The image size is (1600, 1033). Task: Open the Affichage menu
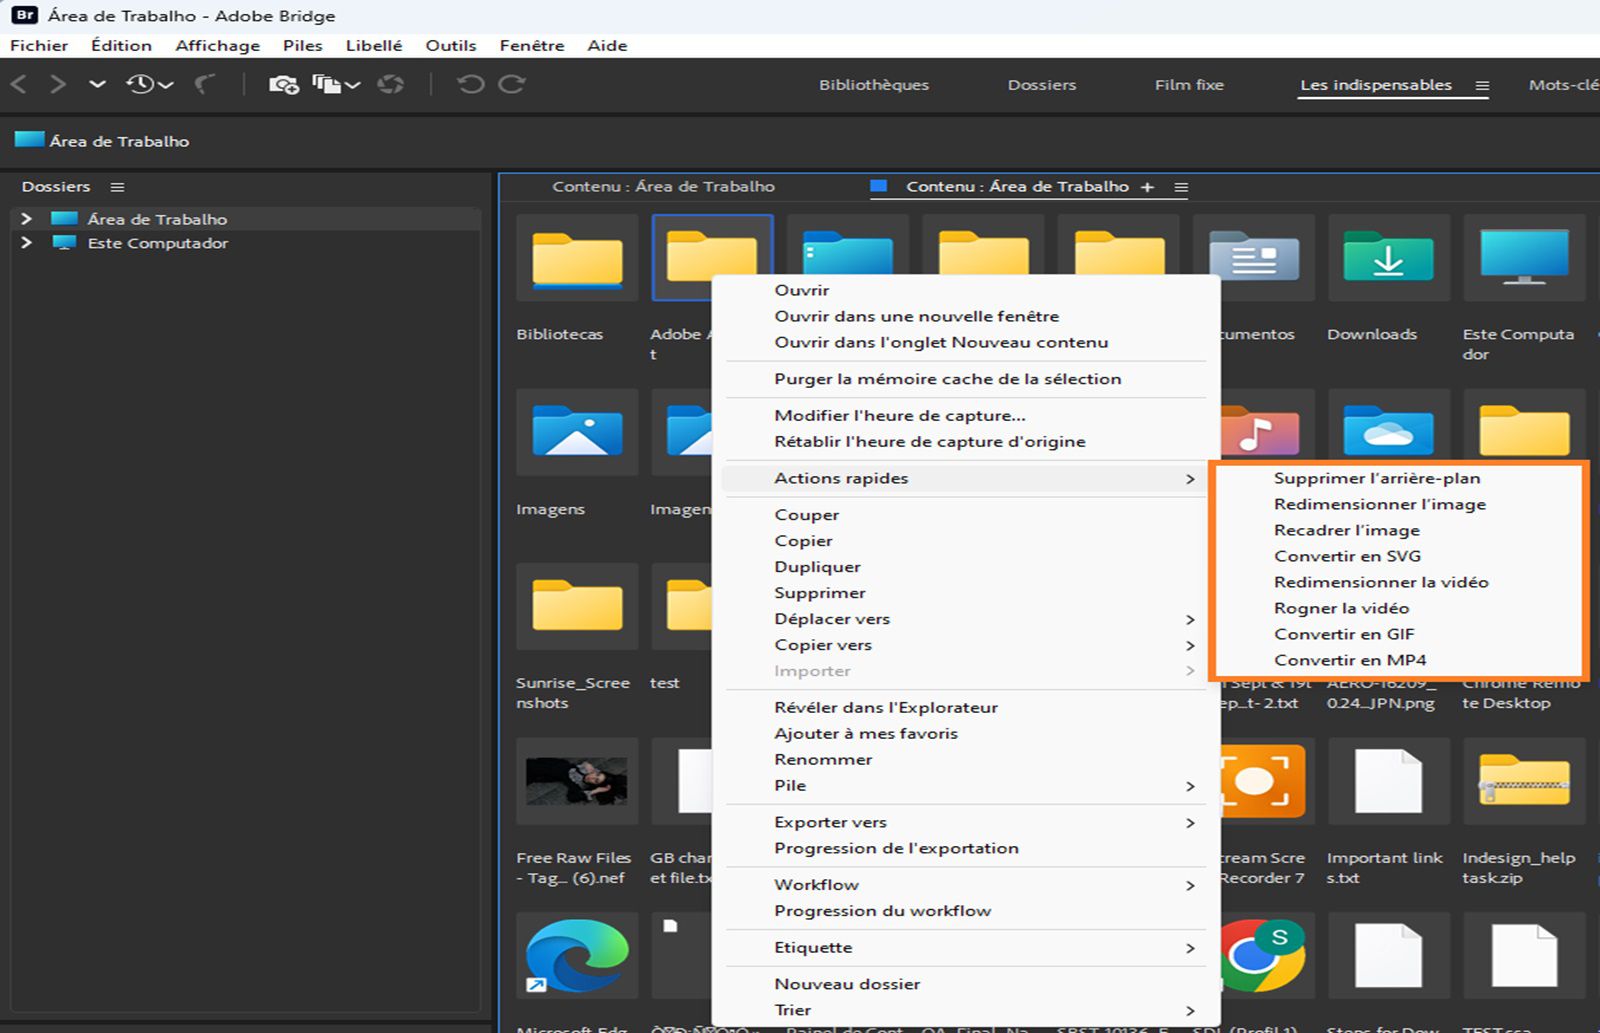coord(217,45)
